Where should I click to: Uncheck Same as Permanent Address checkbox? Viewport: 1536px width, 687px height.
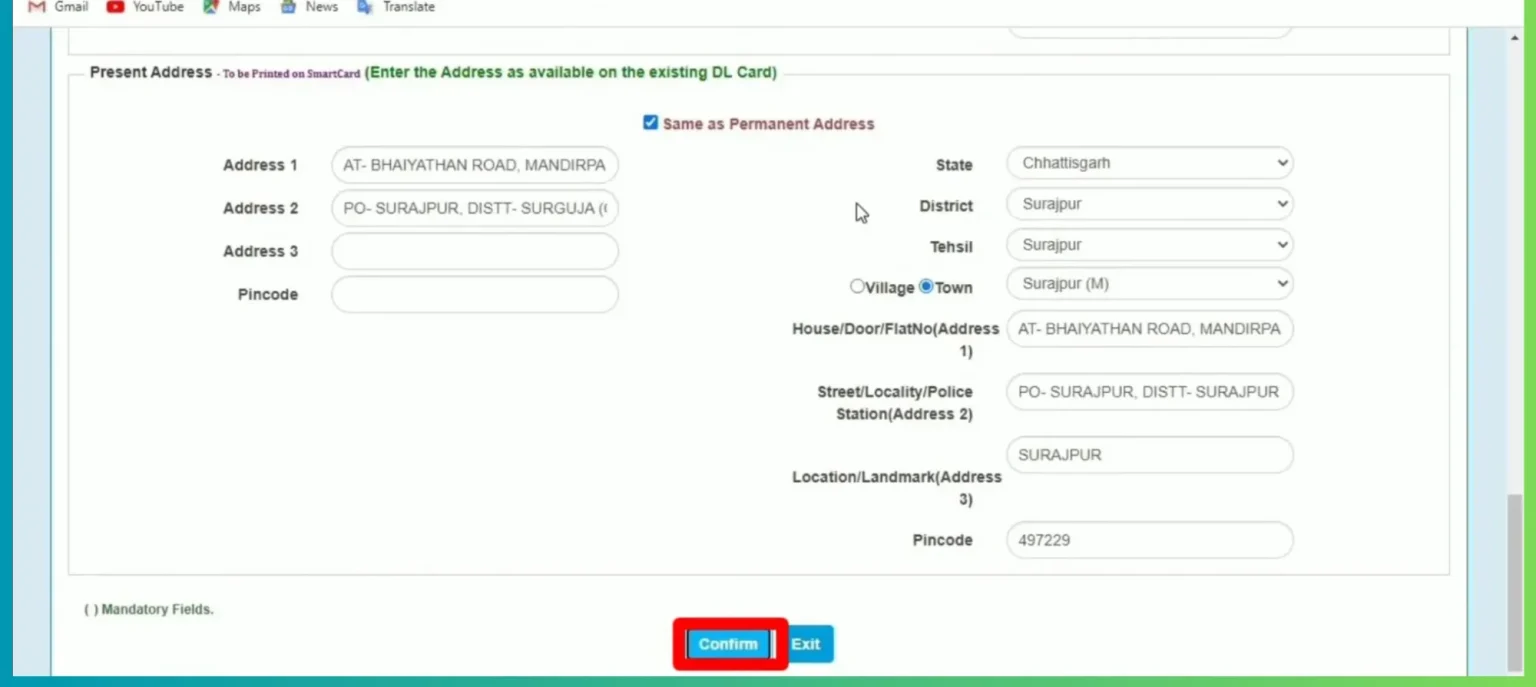[651, 123]
